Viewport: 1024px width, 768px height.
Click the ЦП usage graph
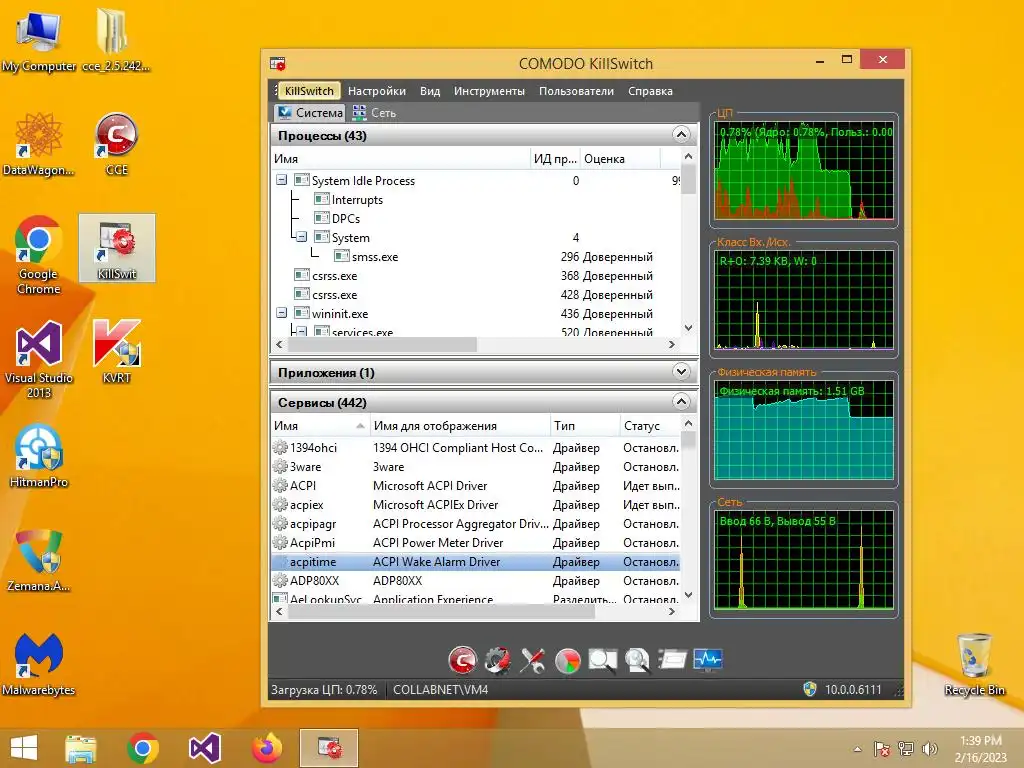(804, 170)
